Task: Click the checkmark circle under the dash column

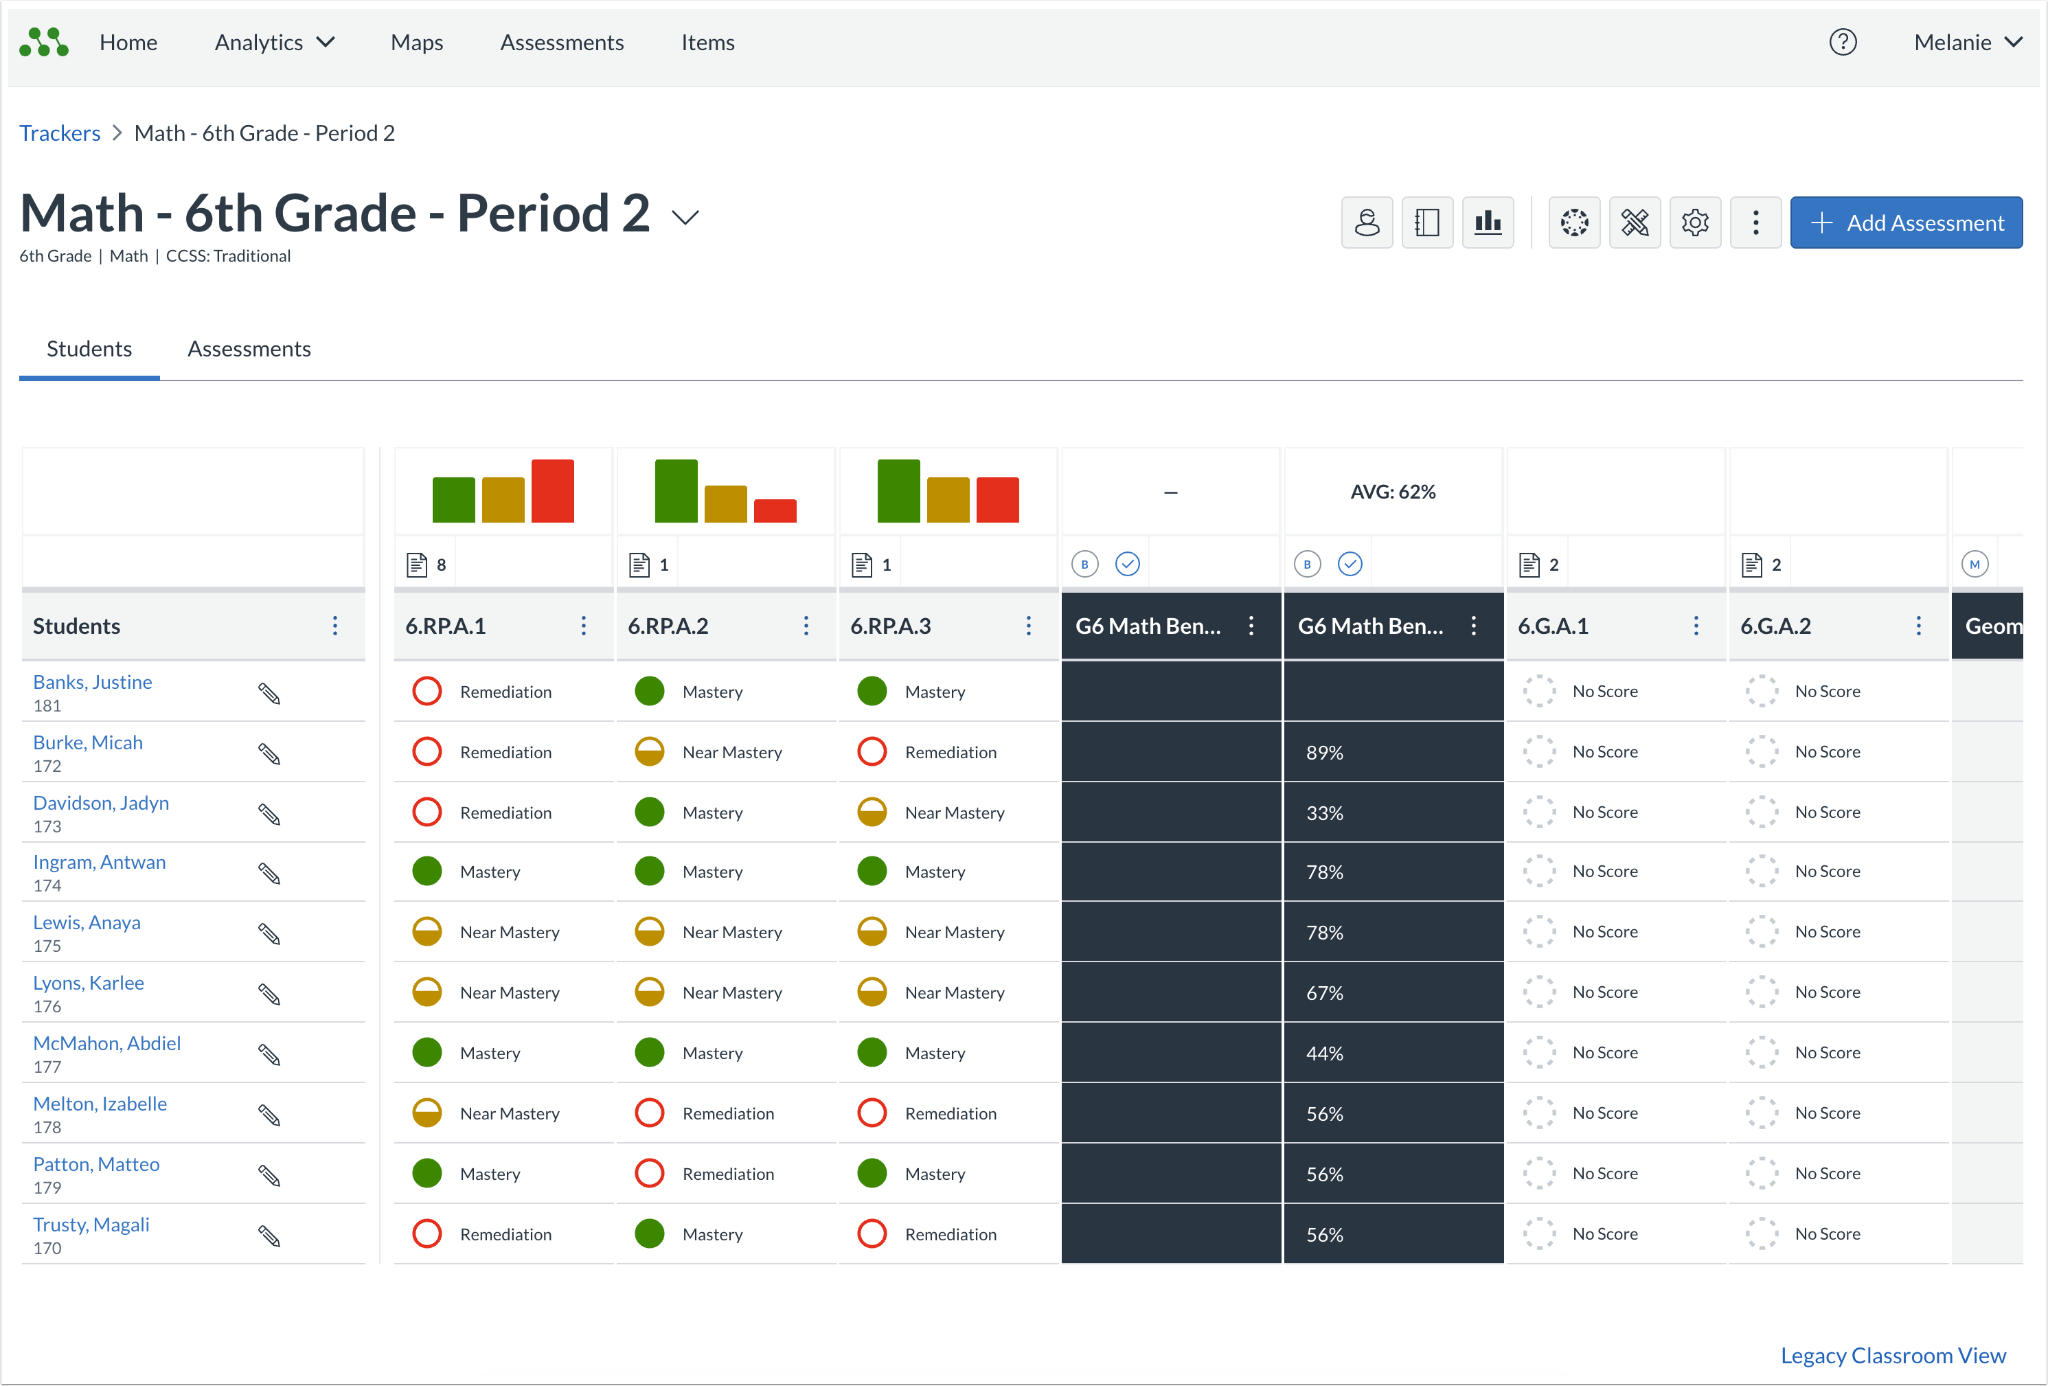Action: (1127, 564)
